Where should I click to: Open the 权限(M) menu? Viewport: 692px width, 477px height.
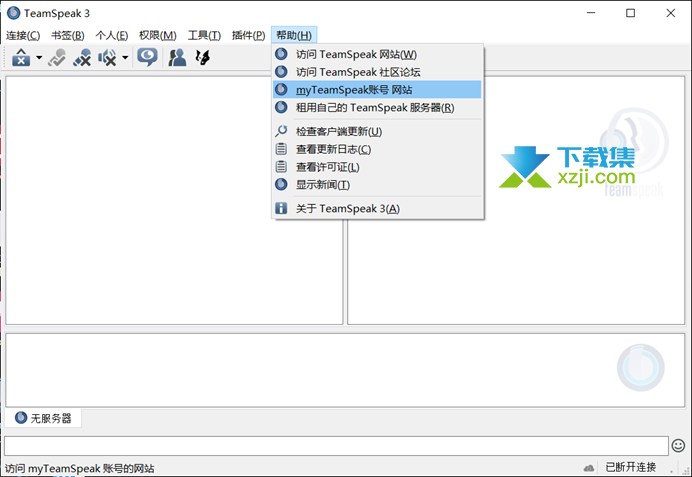click(x=158, y=35)
